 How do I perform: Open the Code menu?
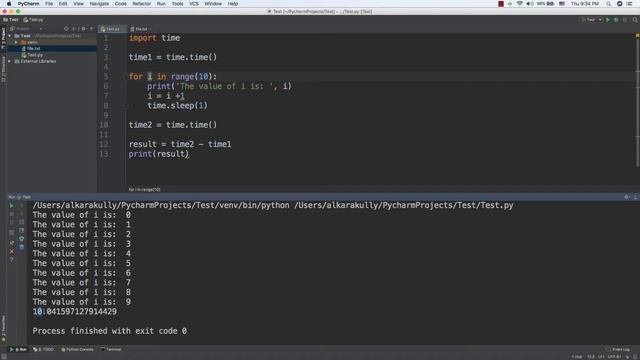point(120,4)
